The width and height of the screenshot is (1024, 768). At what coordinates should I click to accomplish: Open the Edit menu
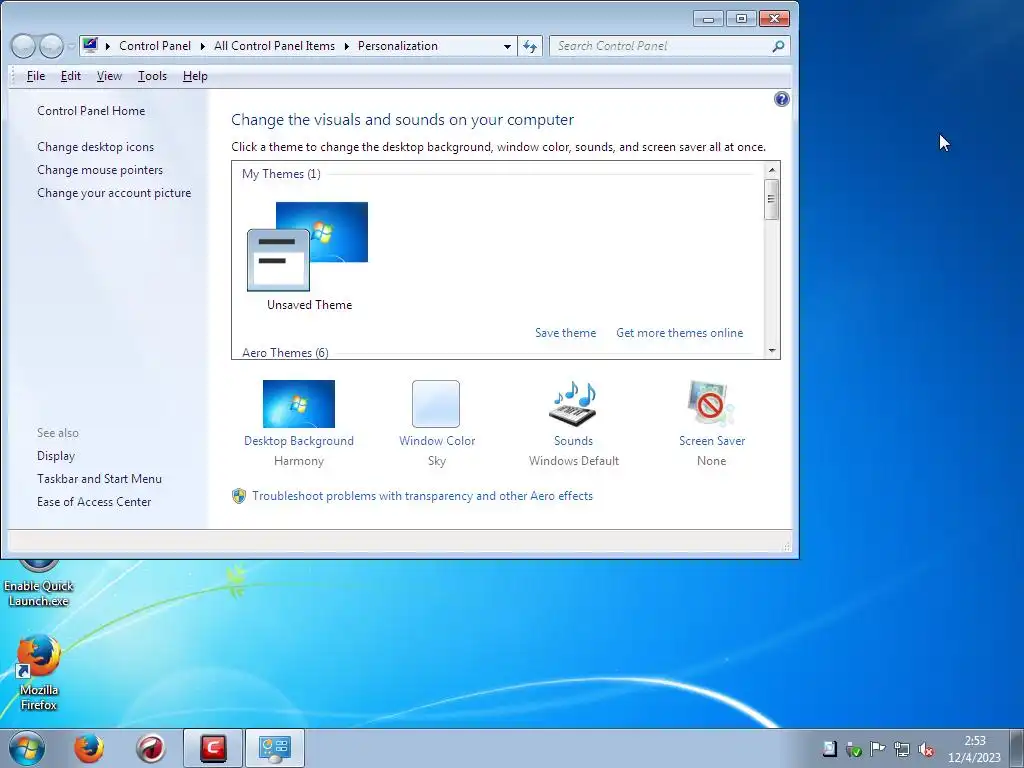pos(71,76)
